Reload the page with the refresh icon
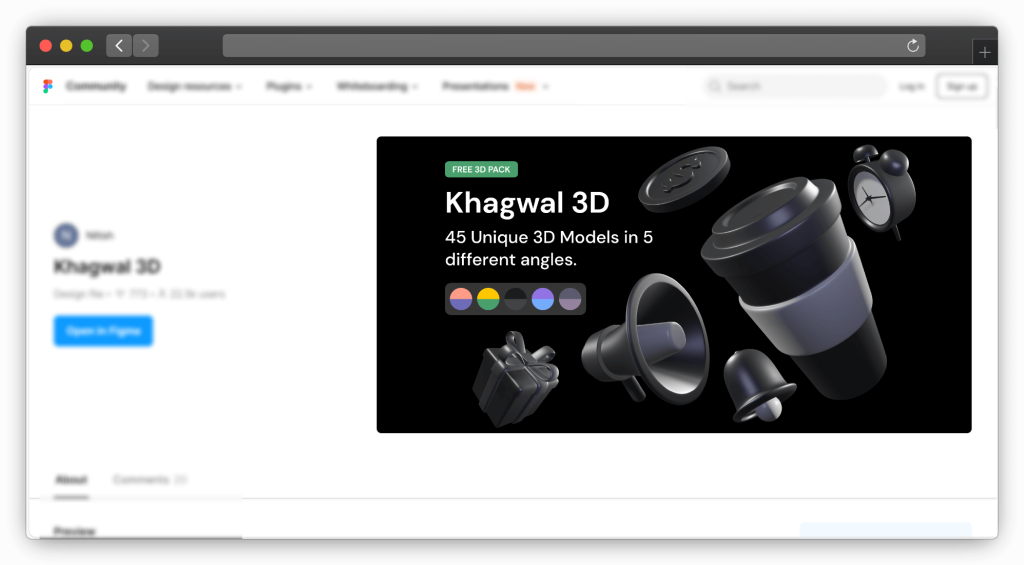 pyautogui.click(x=912, y=46)
